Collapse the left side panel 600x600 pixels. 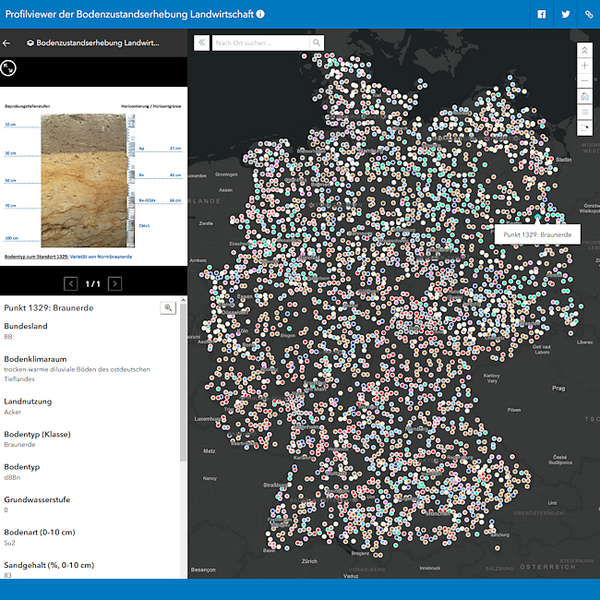coord(200,43)
